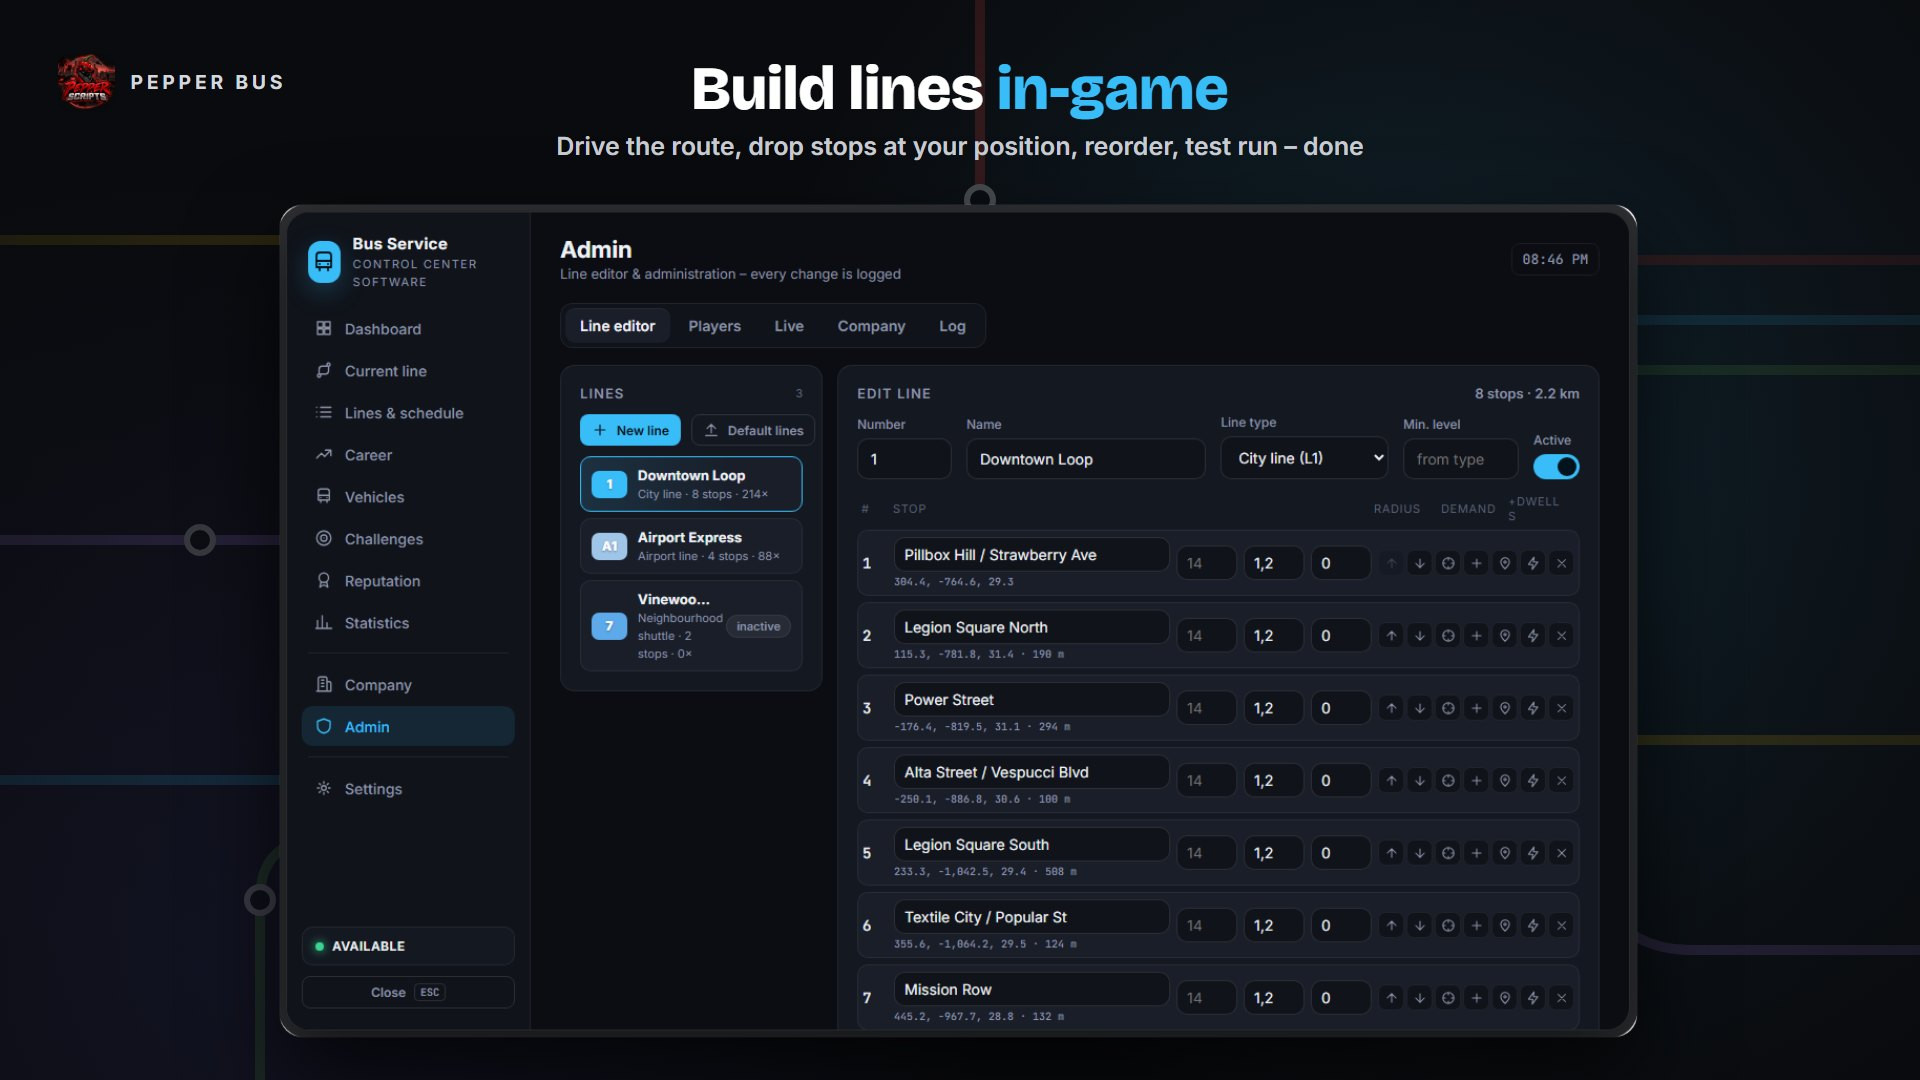Image resolution: width=1920 pixels, height=1080 pixels.
Task: Toggle the Active switch for this line
Action: (1556, 467)
